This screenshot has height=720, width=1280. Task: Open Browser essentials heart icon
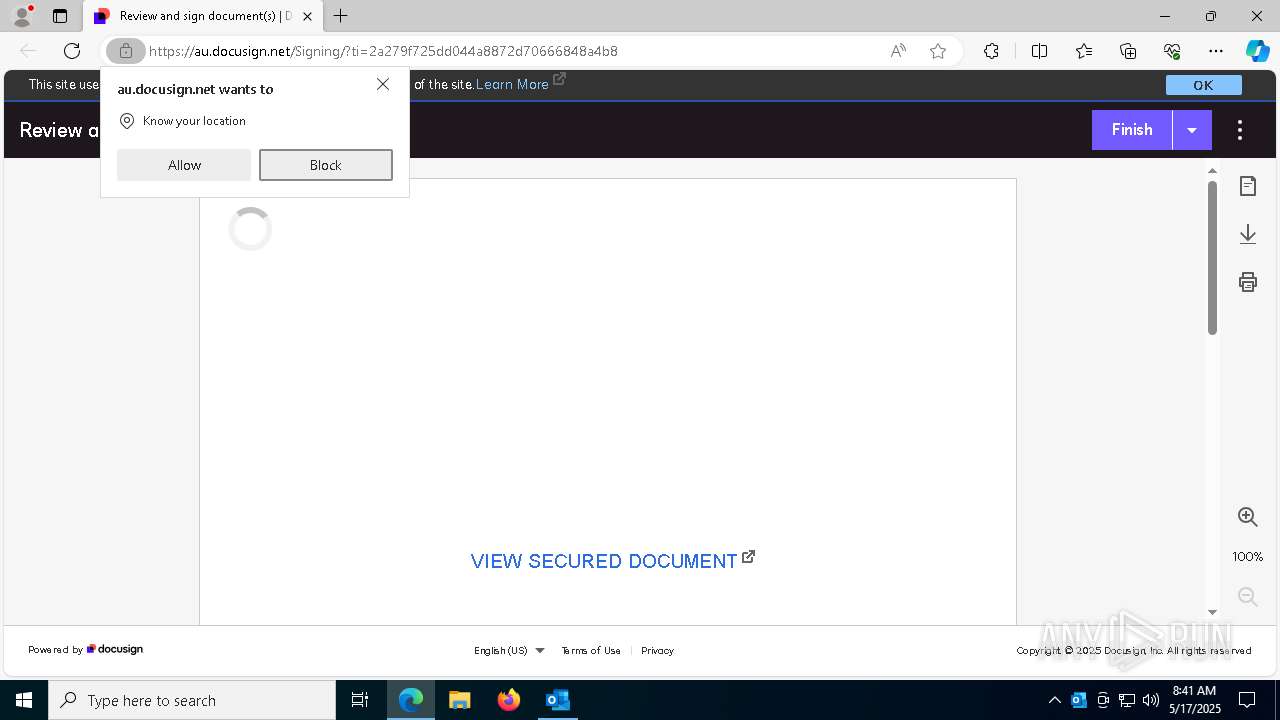click(x=1172, y=51)
